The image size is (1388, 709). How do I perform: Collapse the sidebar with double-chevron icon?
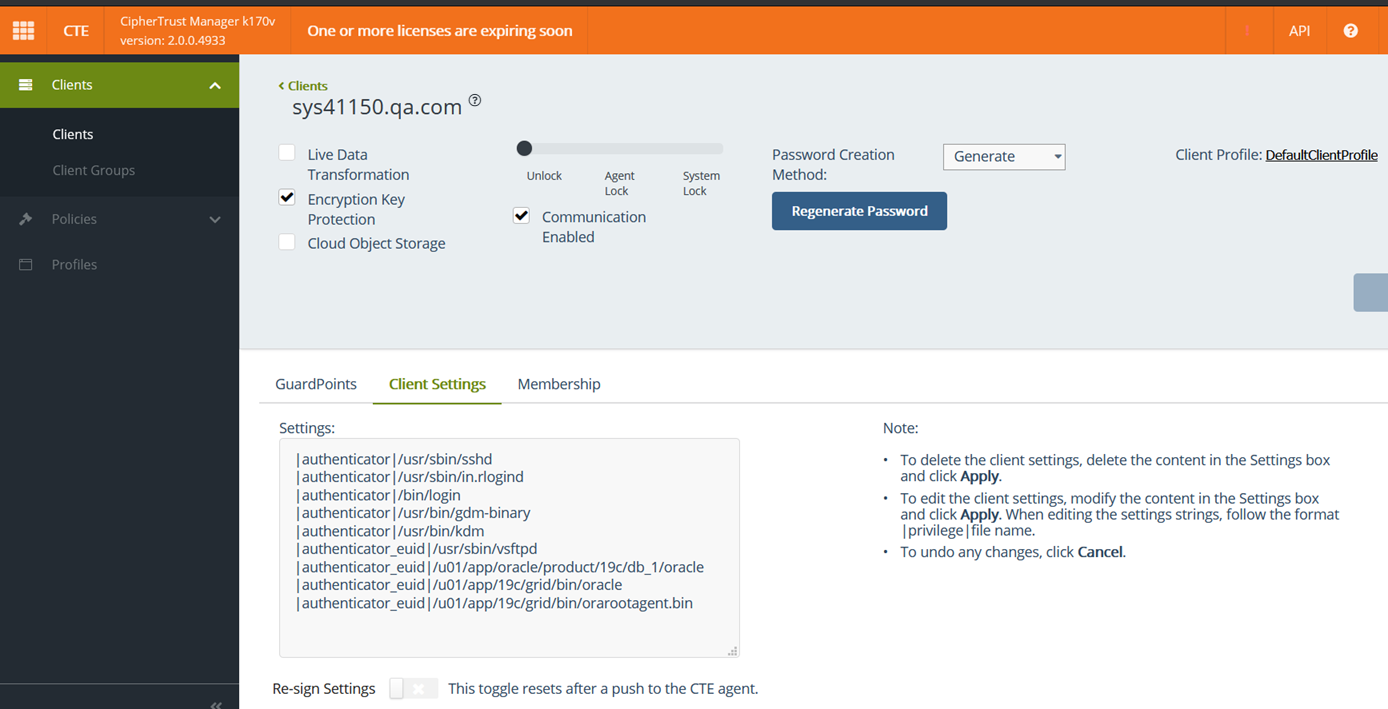(216, 704)
